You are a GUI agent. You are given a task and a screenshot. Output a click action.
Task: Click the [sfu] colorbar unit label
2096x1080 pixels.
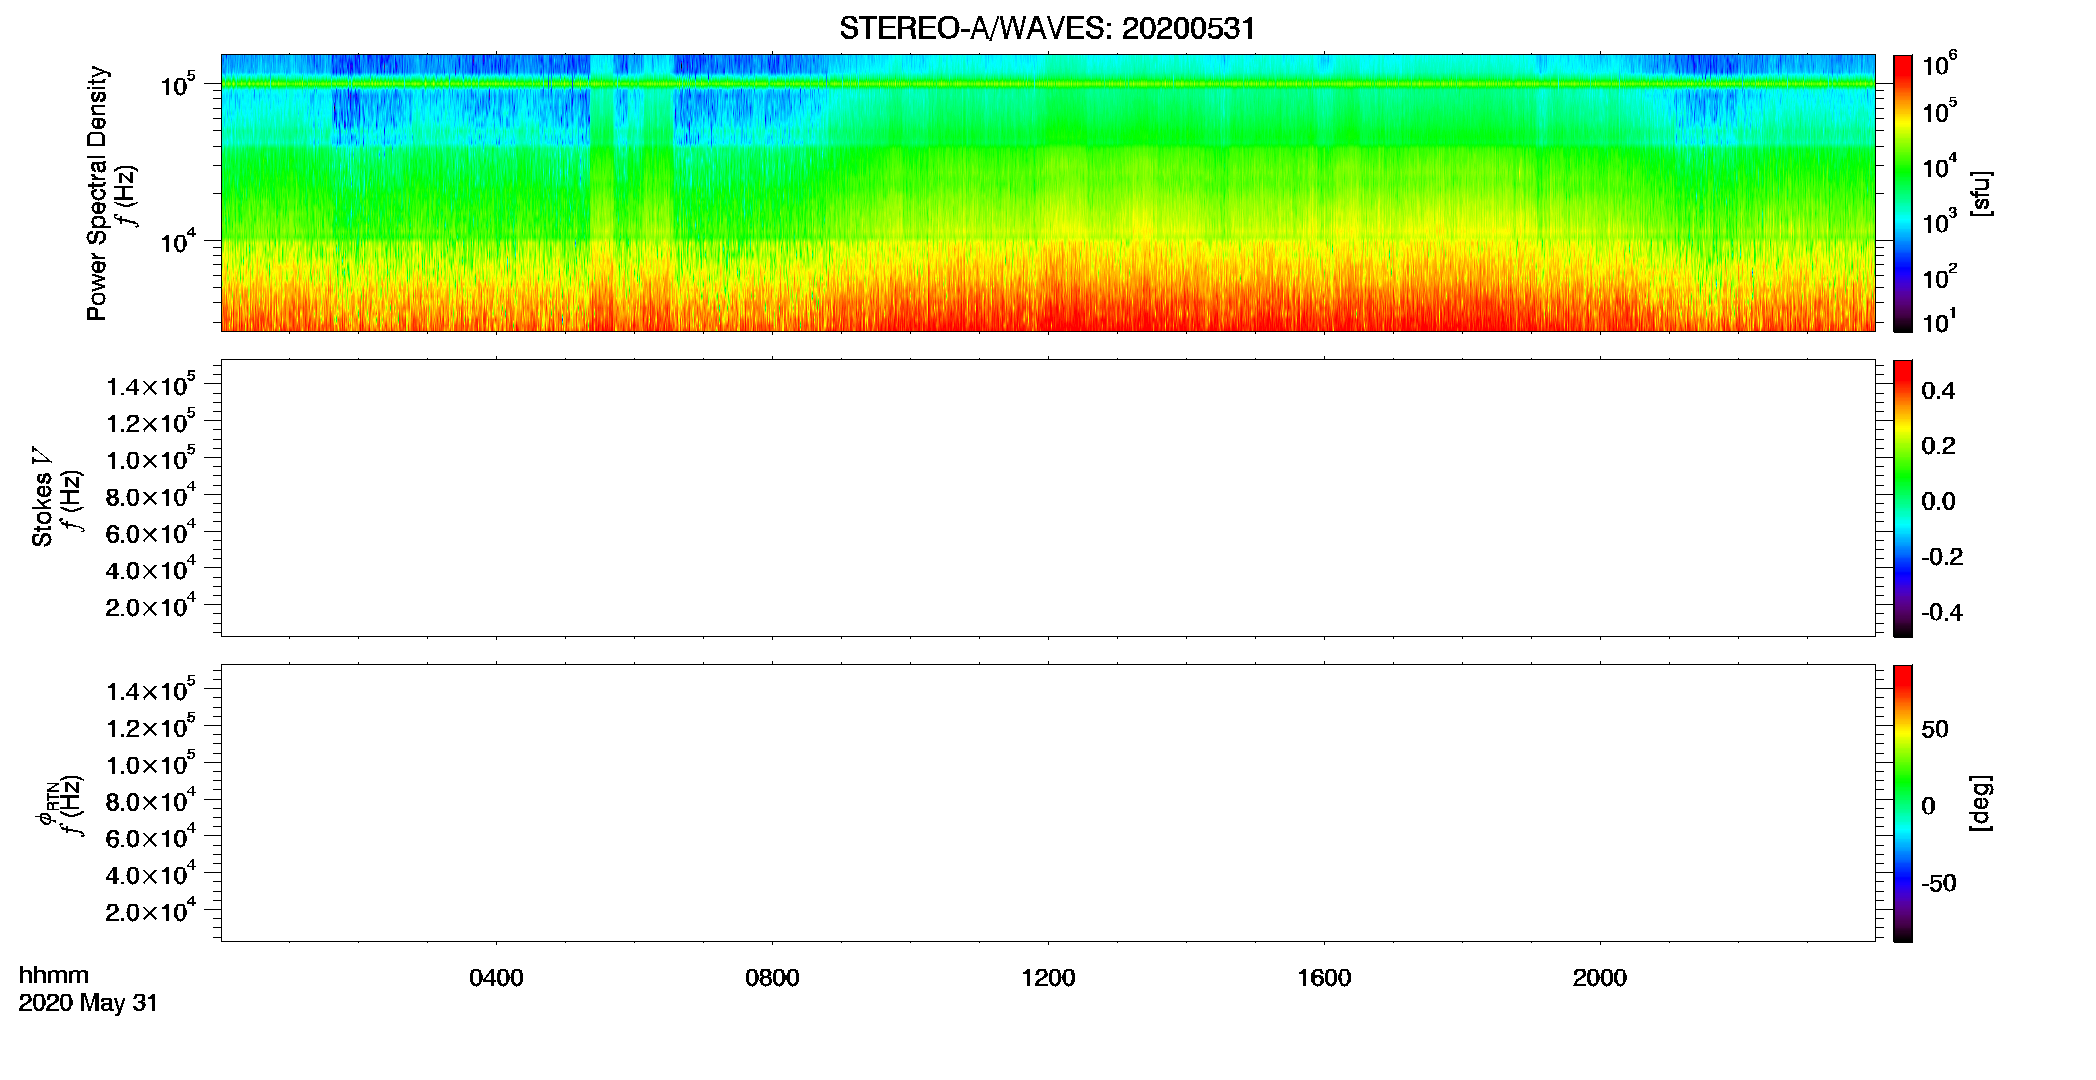pos(1980,193)
